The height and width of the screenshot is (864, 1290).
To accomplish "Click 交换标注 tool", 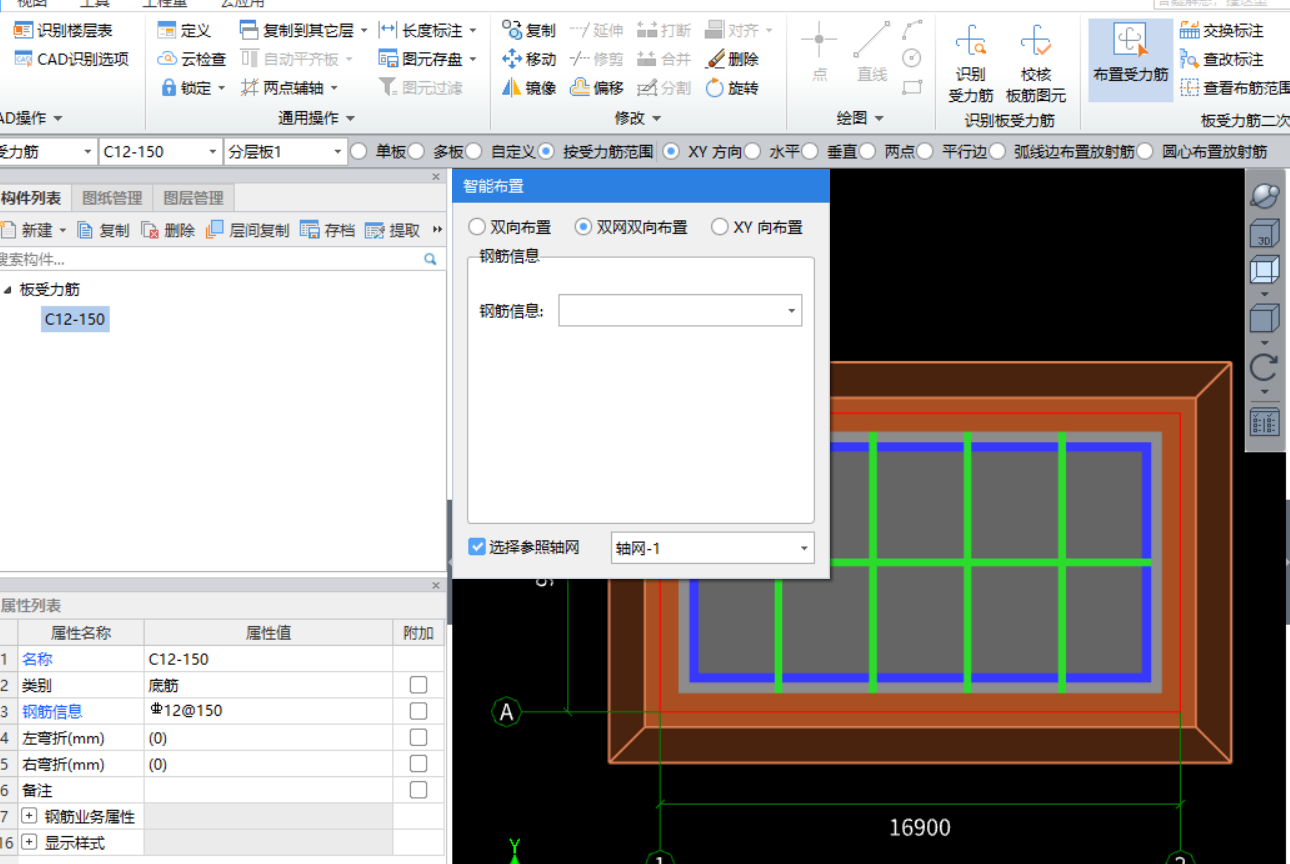I will click(1222, 31).
